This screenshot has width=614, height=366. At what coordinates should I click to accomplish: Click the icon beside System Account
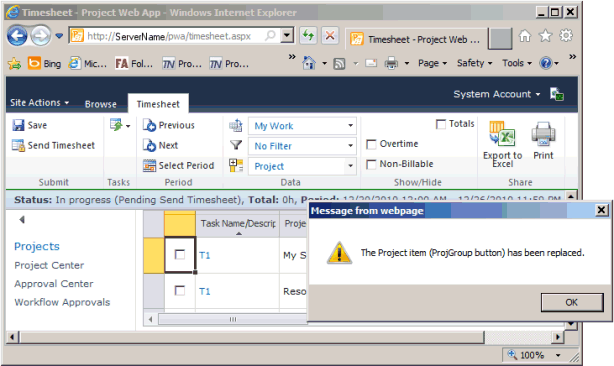coord(556,94)
